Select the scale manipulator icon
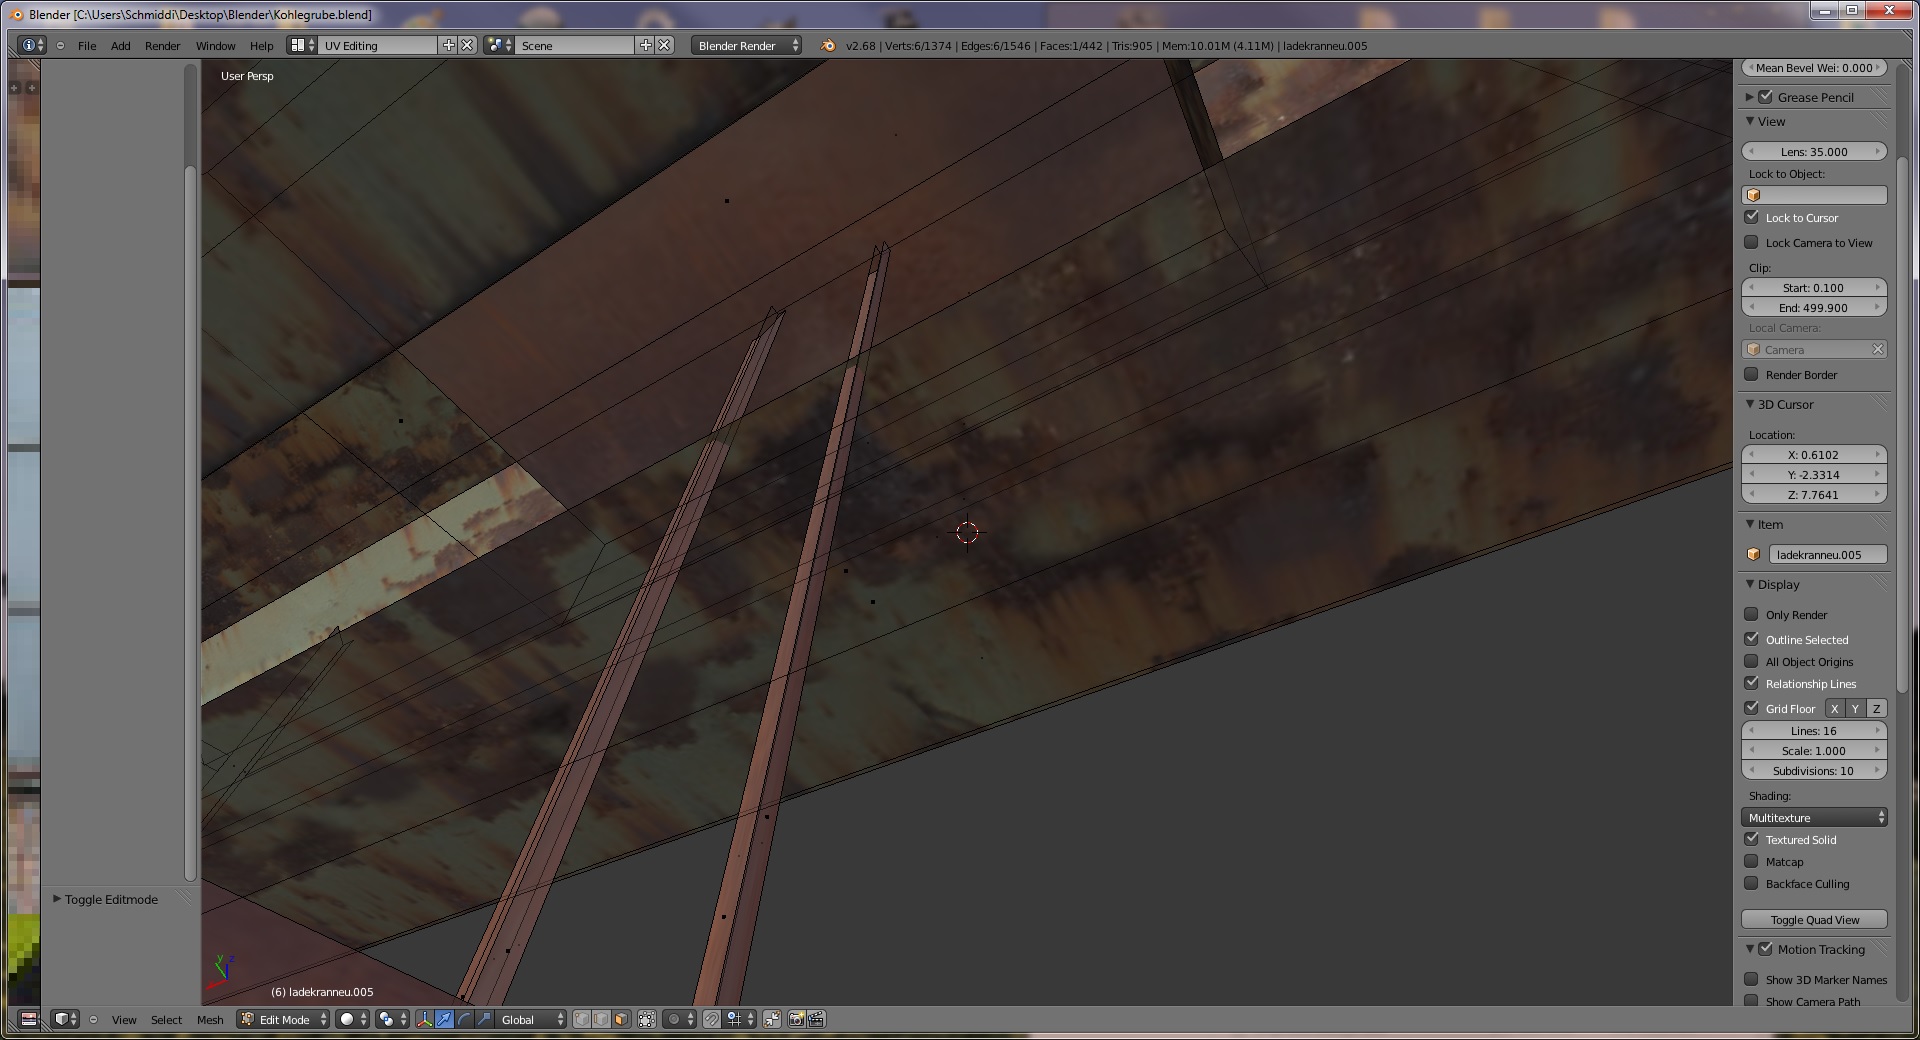The height and width of the screenshot is (1040, 1920). click(484, 1019)
